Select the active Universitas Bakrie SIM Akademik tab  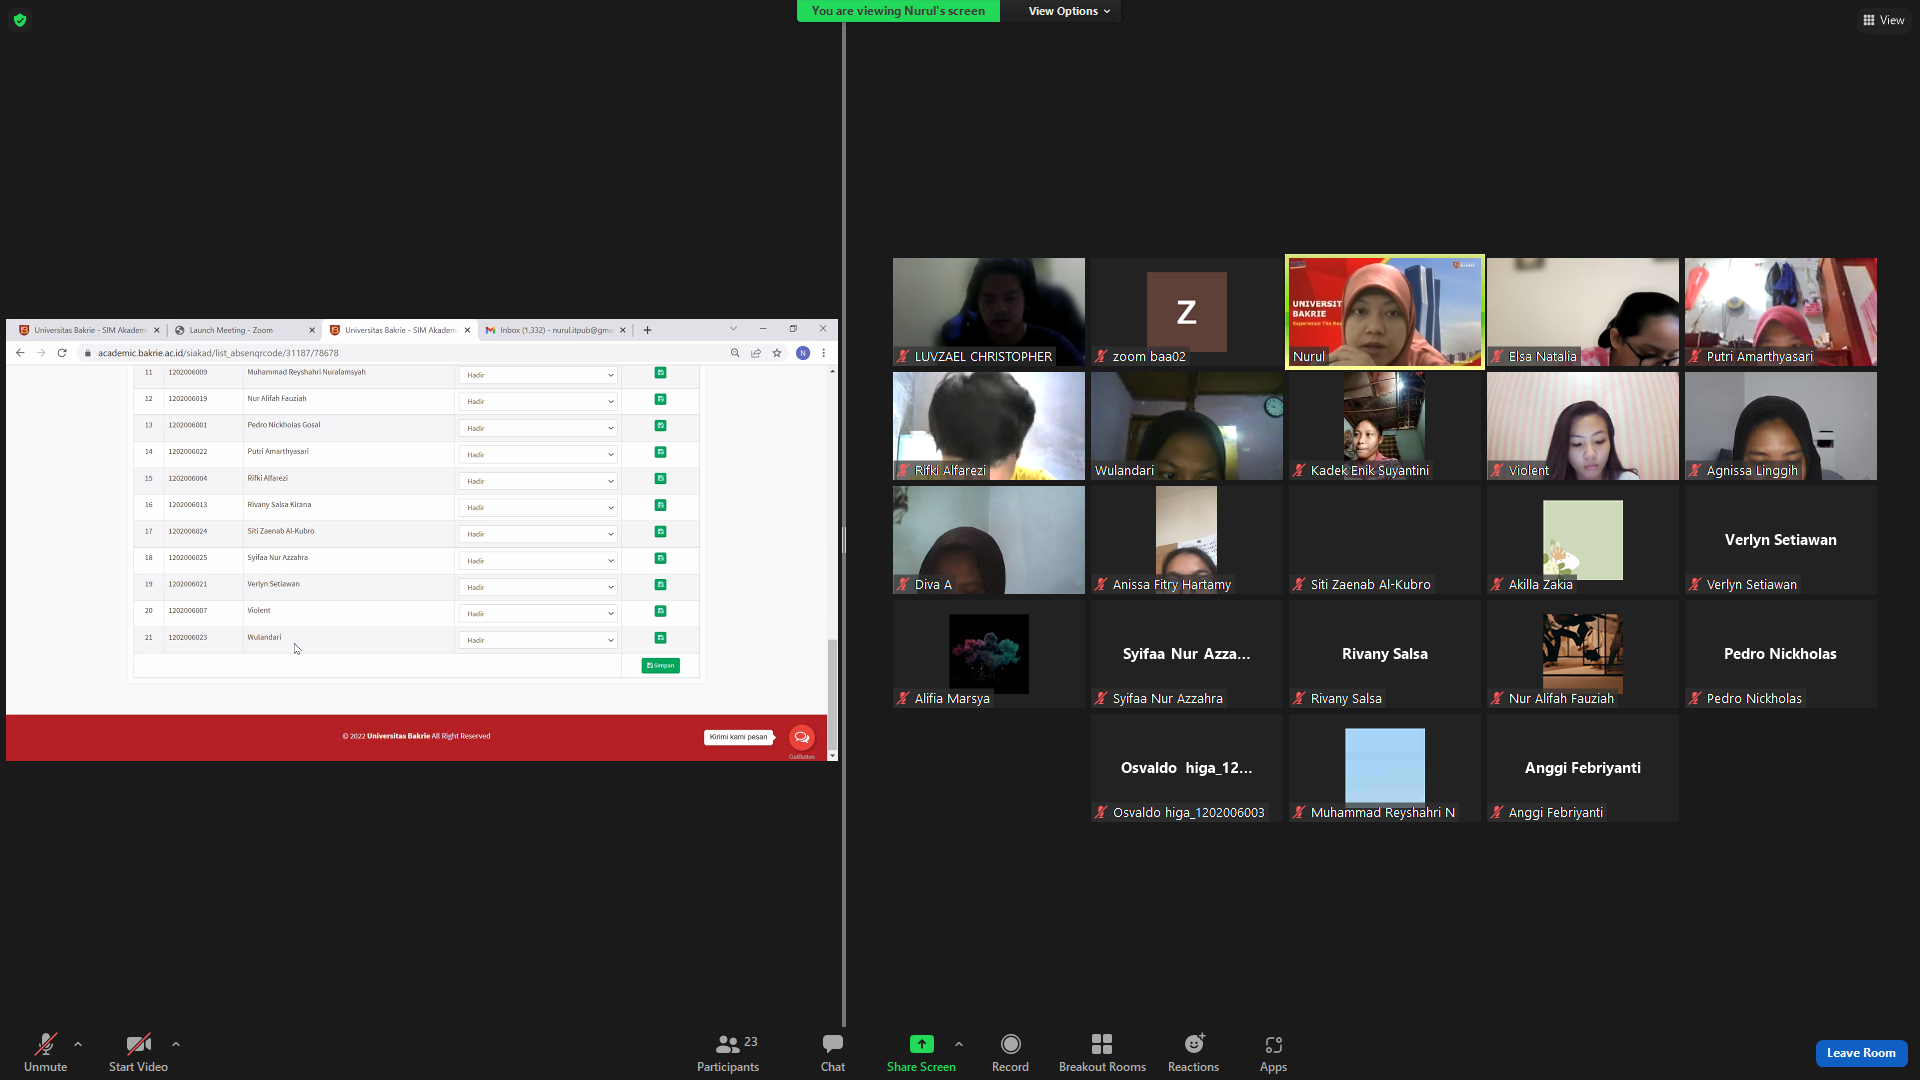click(x=399, y=330)
